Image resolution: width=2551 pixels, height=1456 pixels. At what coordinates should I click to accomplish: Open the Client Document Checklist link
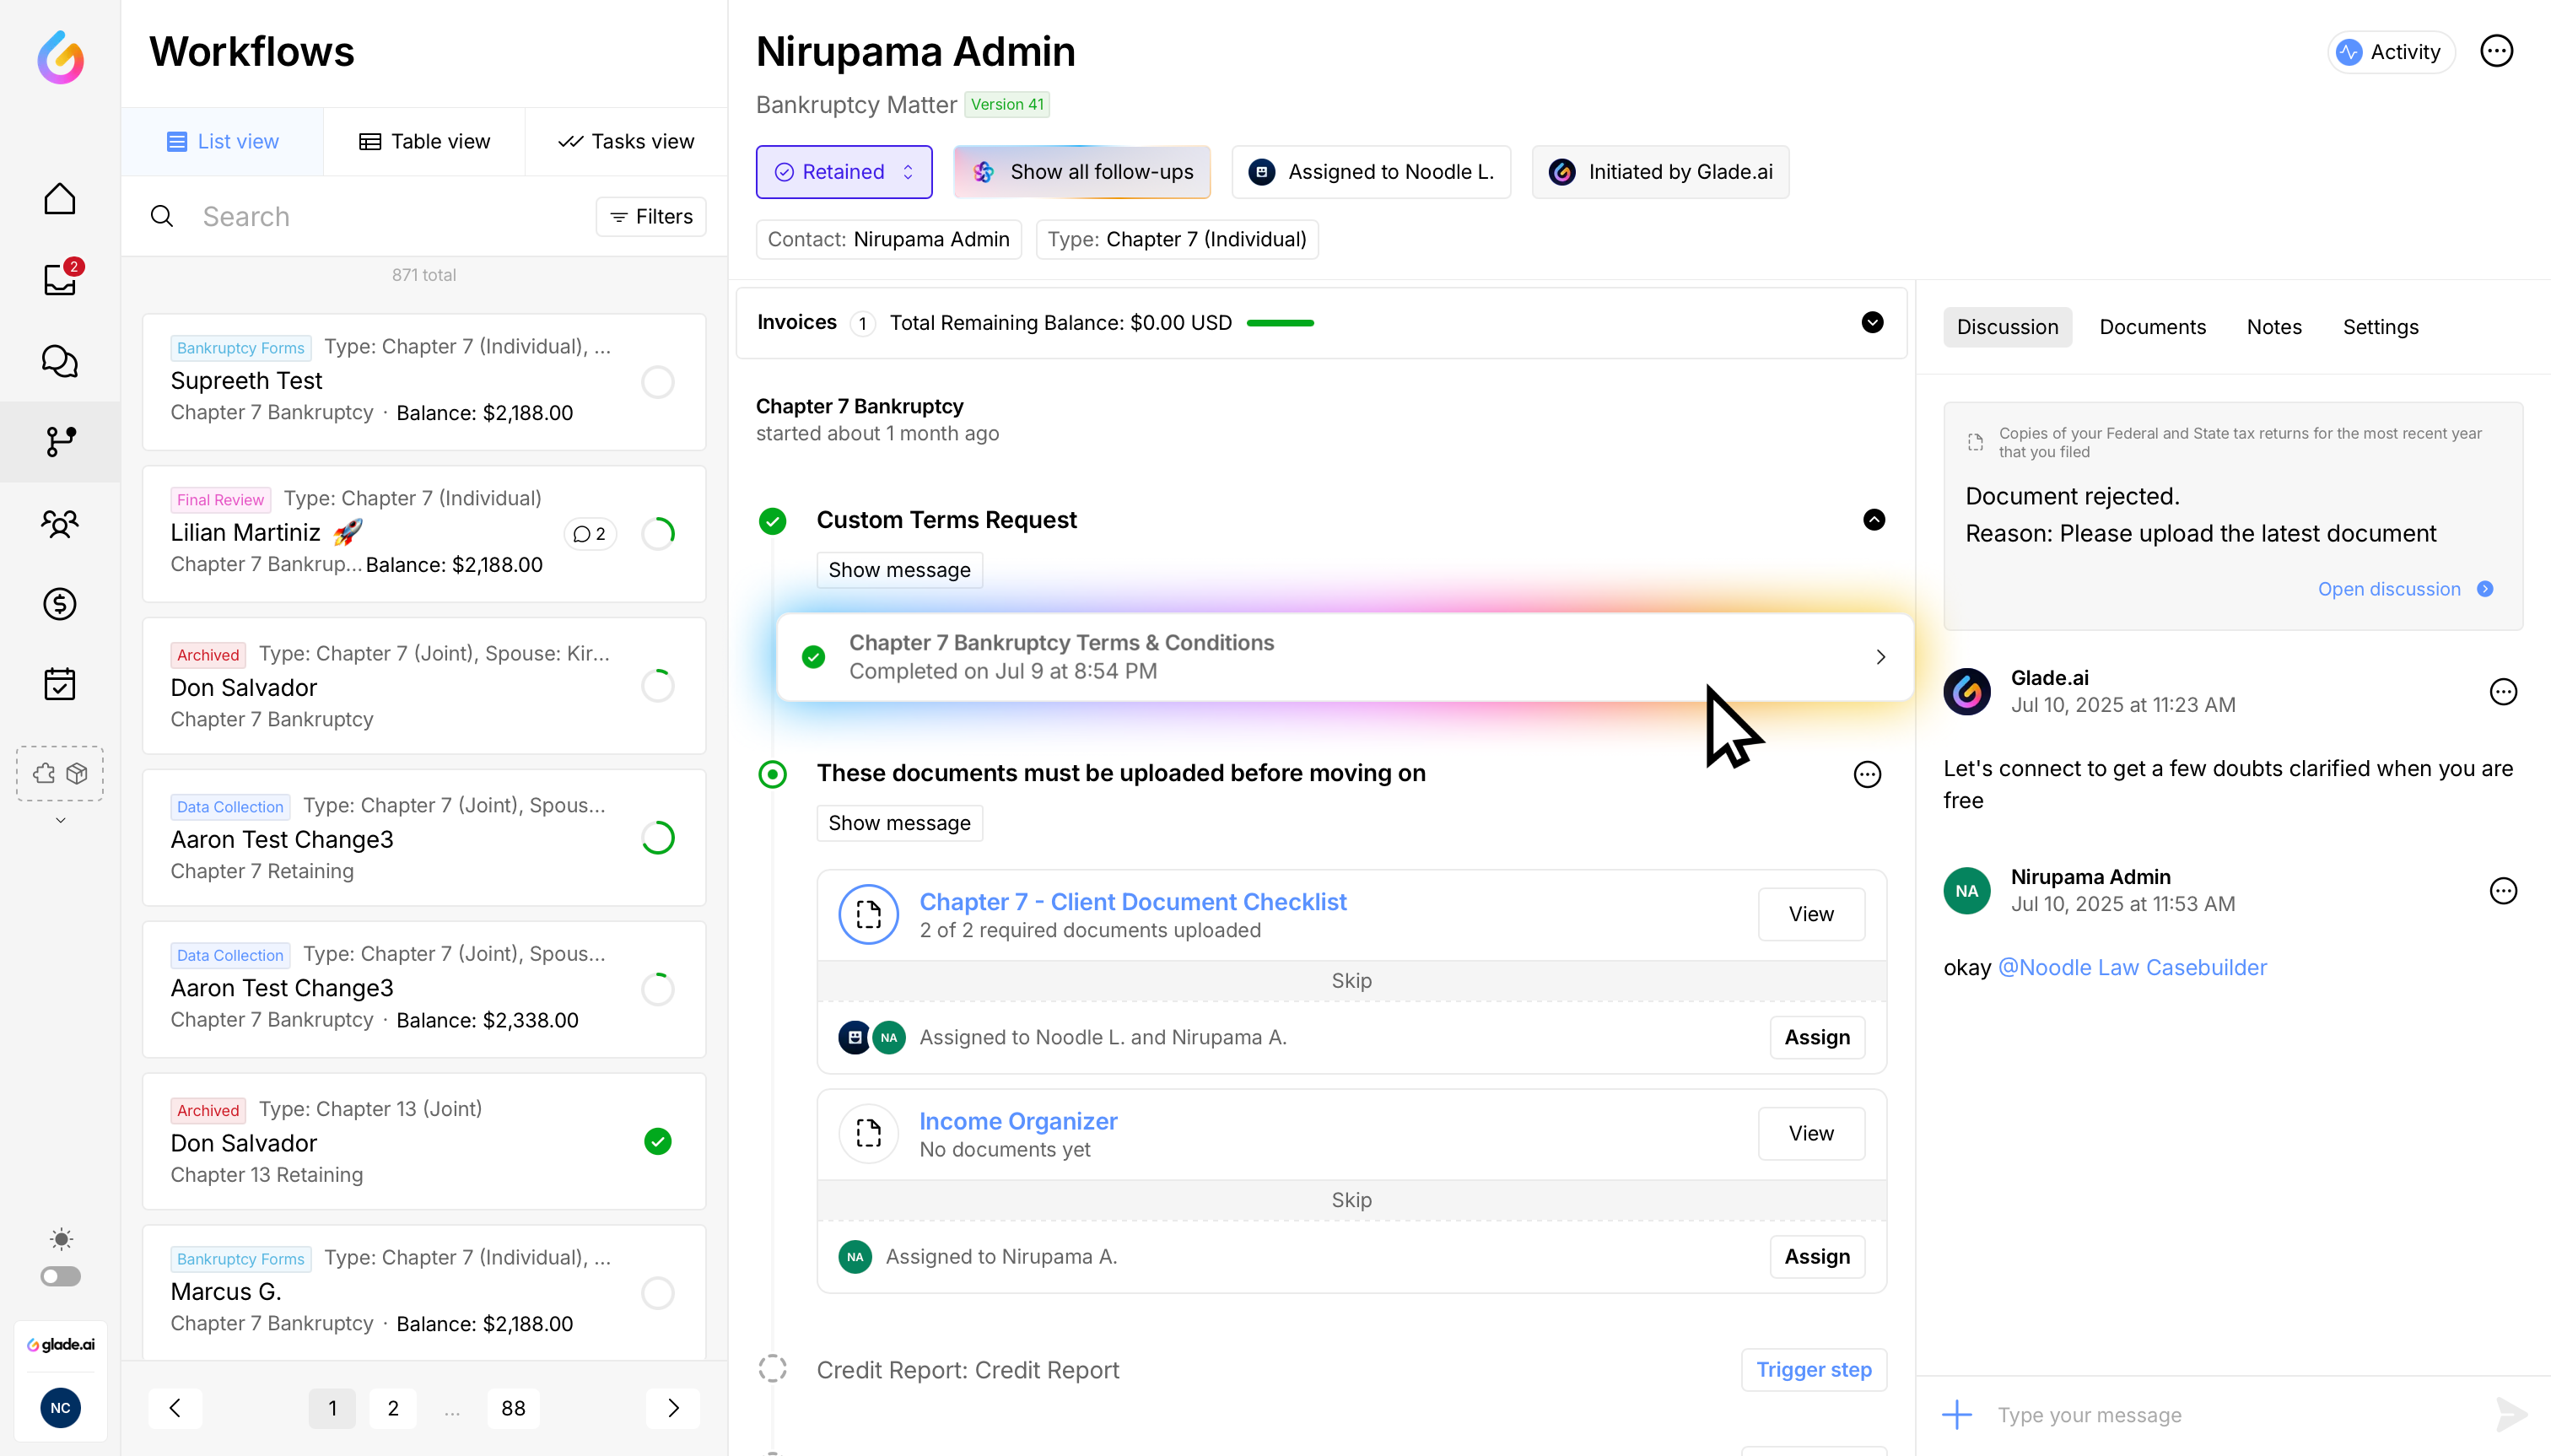click(x=1132, y=902)
